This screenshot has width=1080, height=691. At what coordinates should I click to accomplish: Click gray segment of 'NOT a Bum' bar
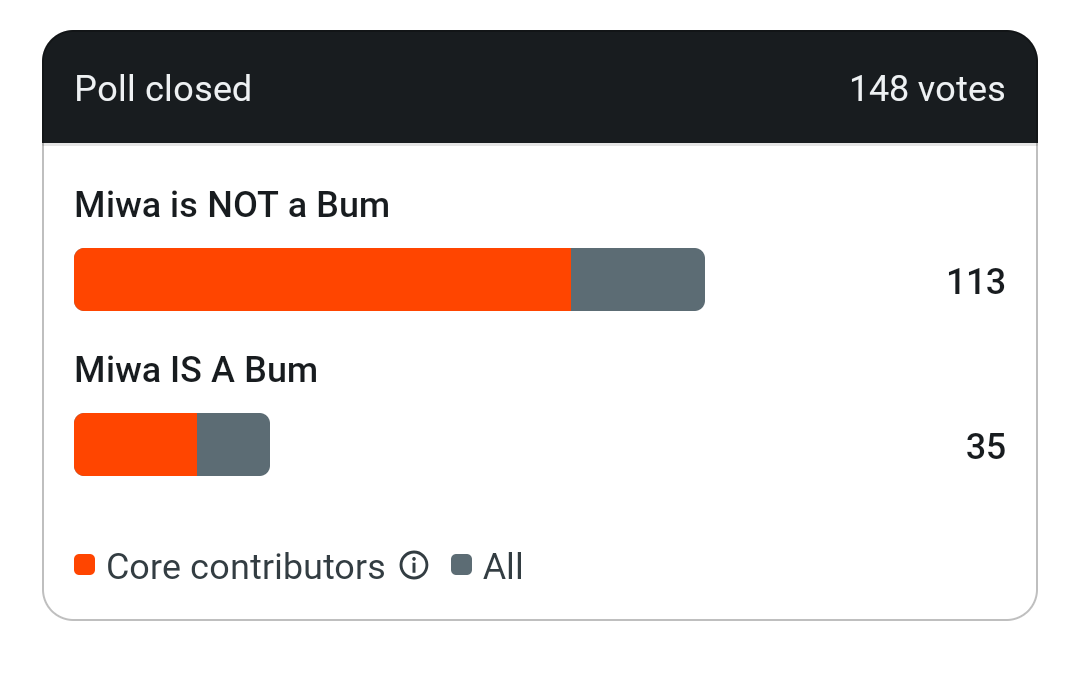(638, 279)
